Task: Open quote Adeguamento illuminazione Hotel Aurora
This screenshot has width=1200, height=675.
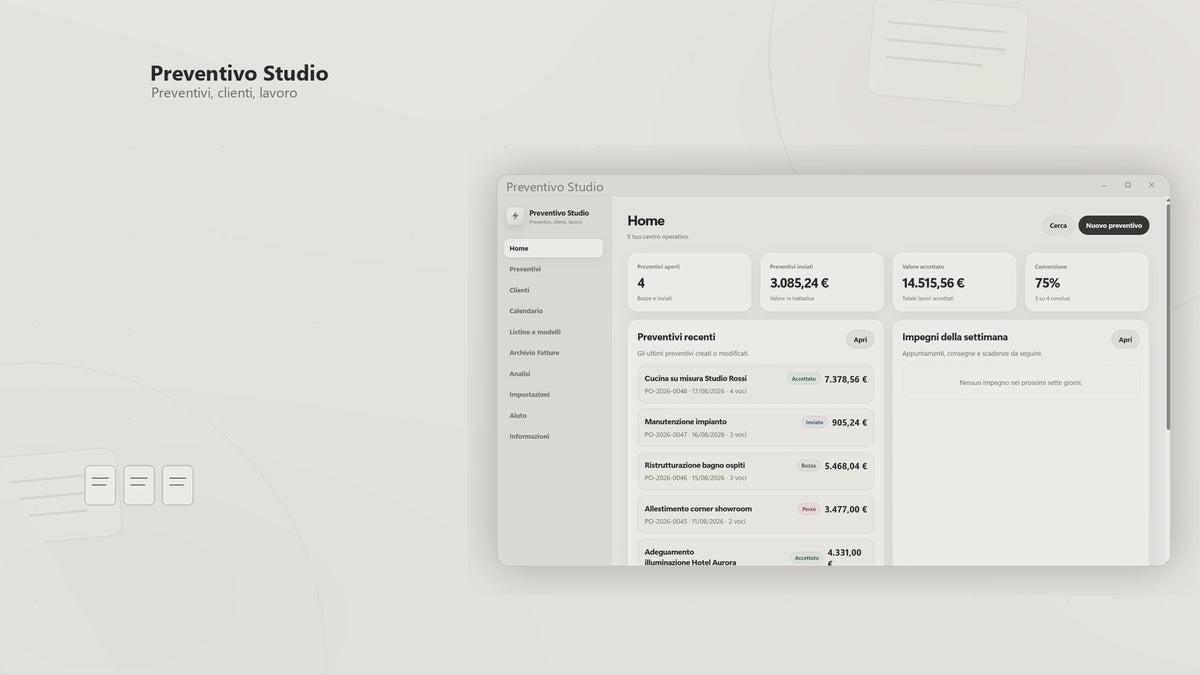Action: click(x=756, y=553)
